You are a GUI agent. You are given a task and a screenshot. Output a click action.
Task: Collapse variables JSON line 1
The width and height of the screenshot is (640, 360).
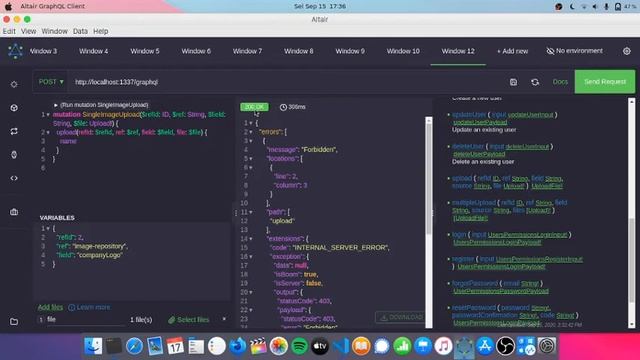[x=48, y=229]
